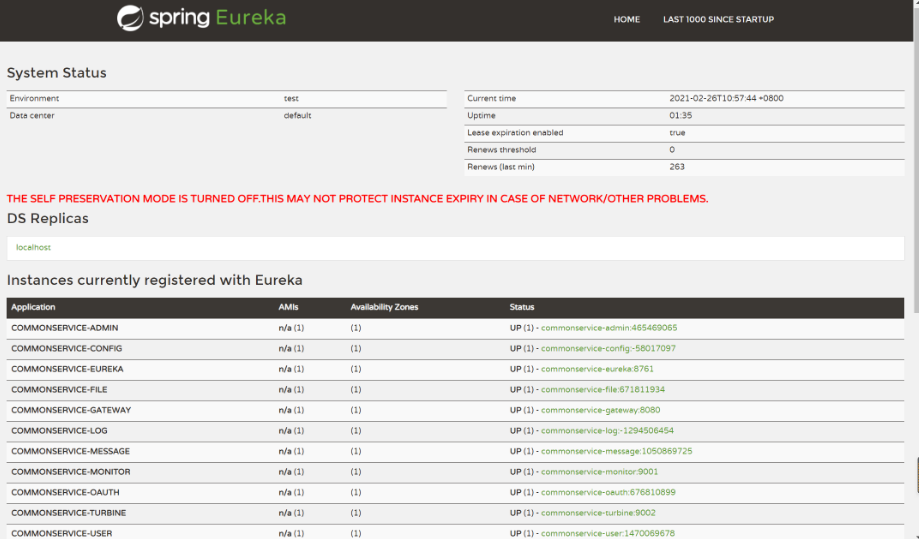The height and width of the screenshot is (539, 919).
Task: Open commonservice-turbine:9002 instance link
Action: click(x=598, y=512)
